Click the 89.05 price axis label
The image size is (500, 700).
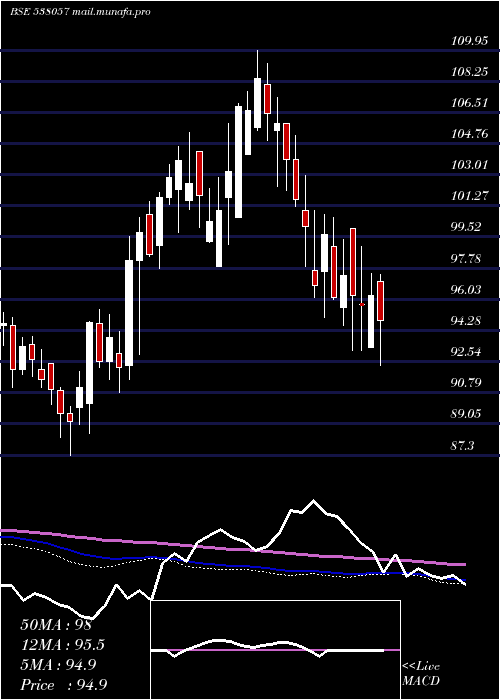467,414
